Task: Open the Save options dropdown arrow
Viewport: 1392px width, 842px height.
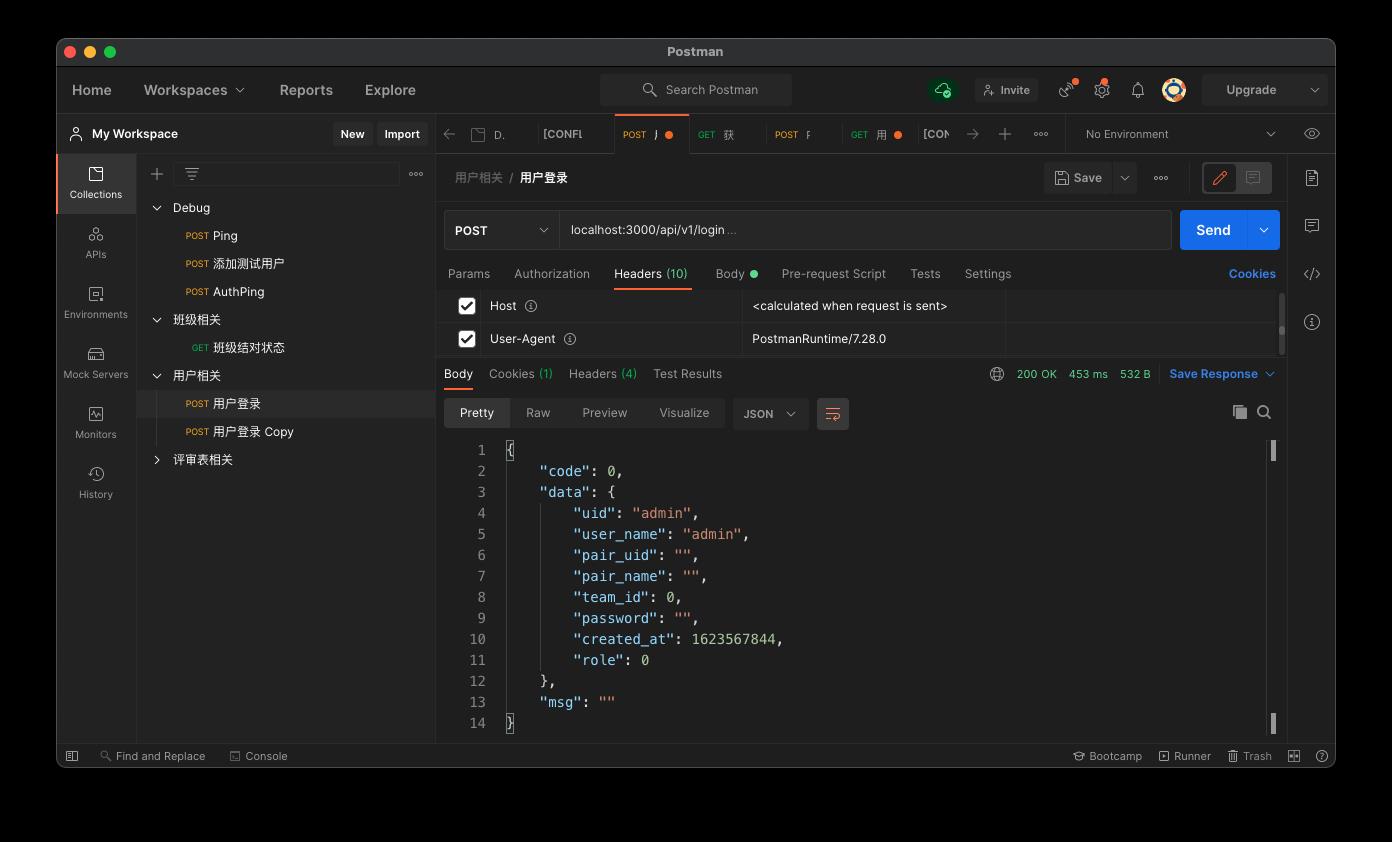Action: point(1125,178)
